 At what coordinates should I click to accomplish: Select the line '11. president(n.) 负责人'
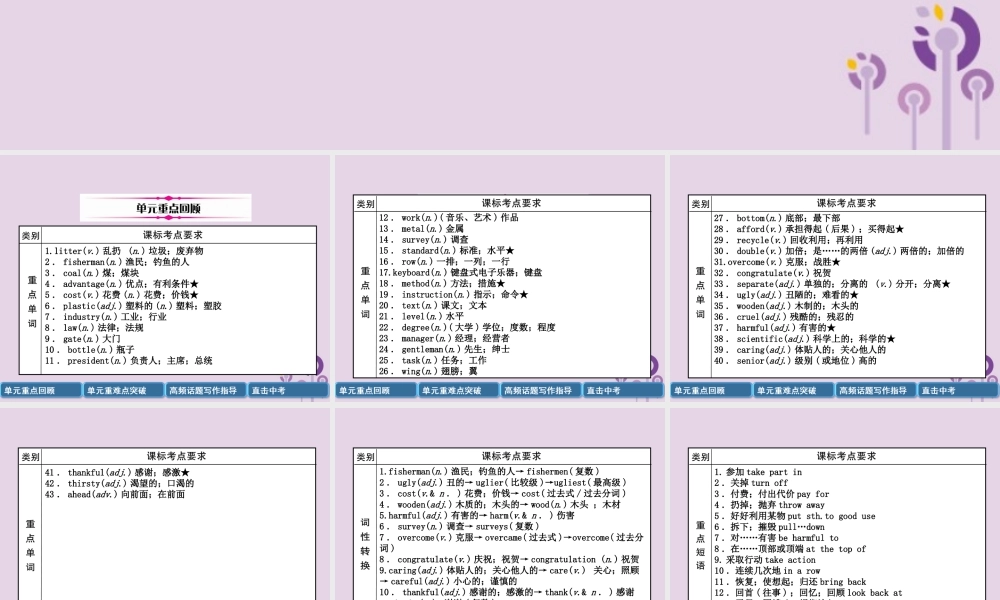click(129, 361)
